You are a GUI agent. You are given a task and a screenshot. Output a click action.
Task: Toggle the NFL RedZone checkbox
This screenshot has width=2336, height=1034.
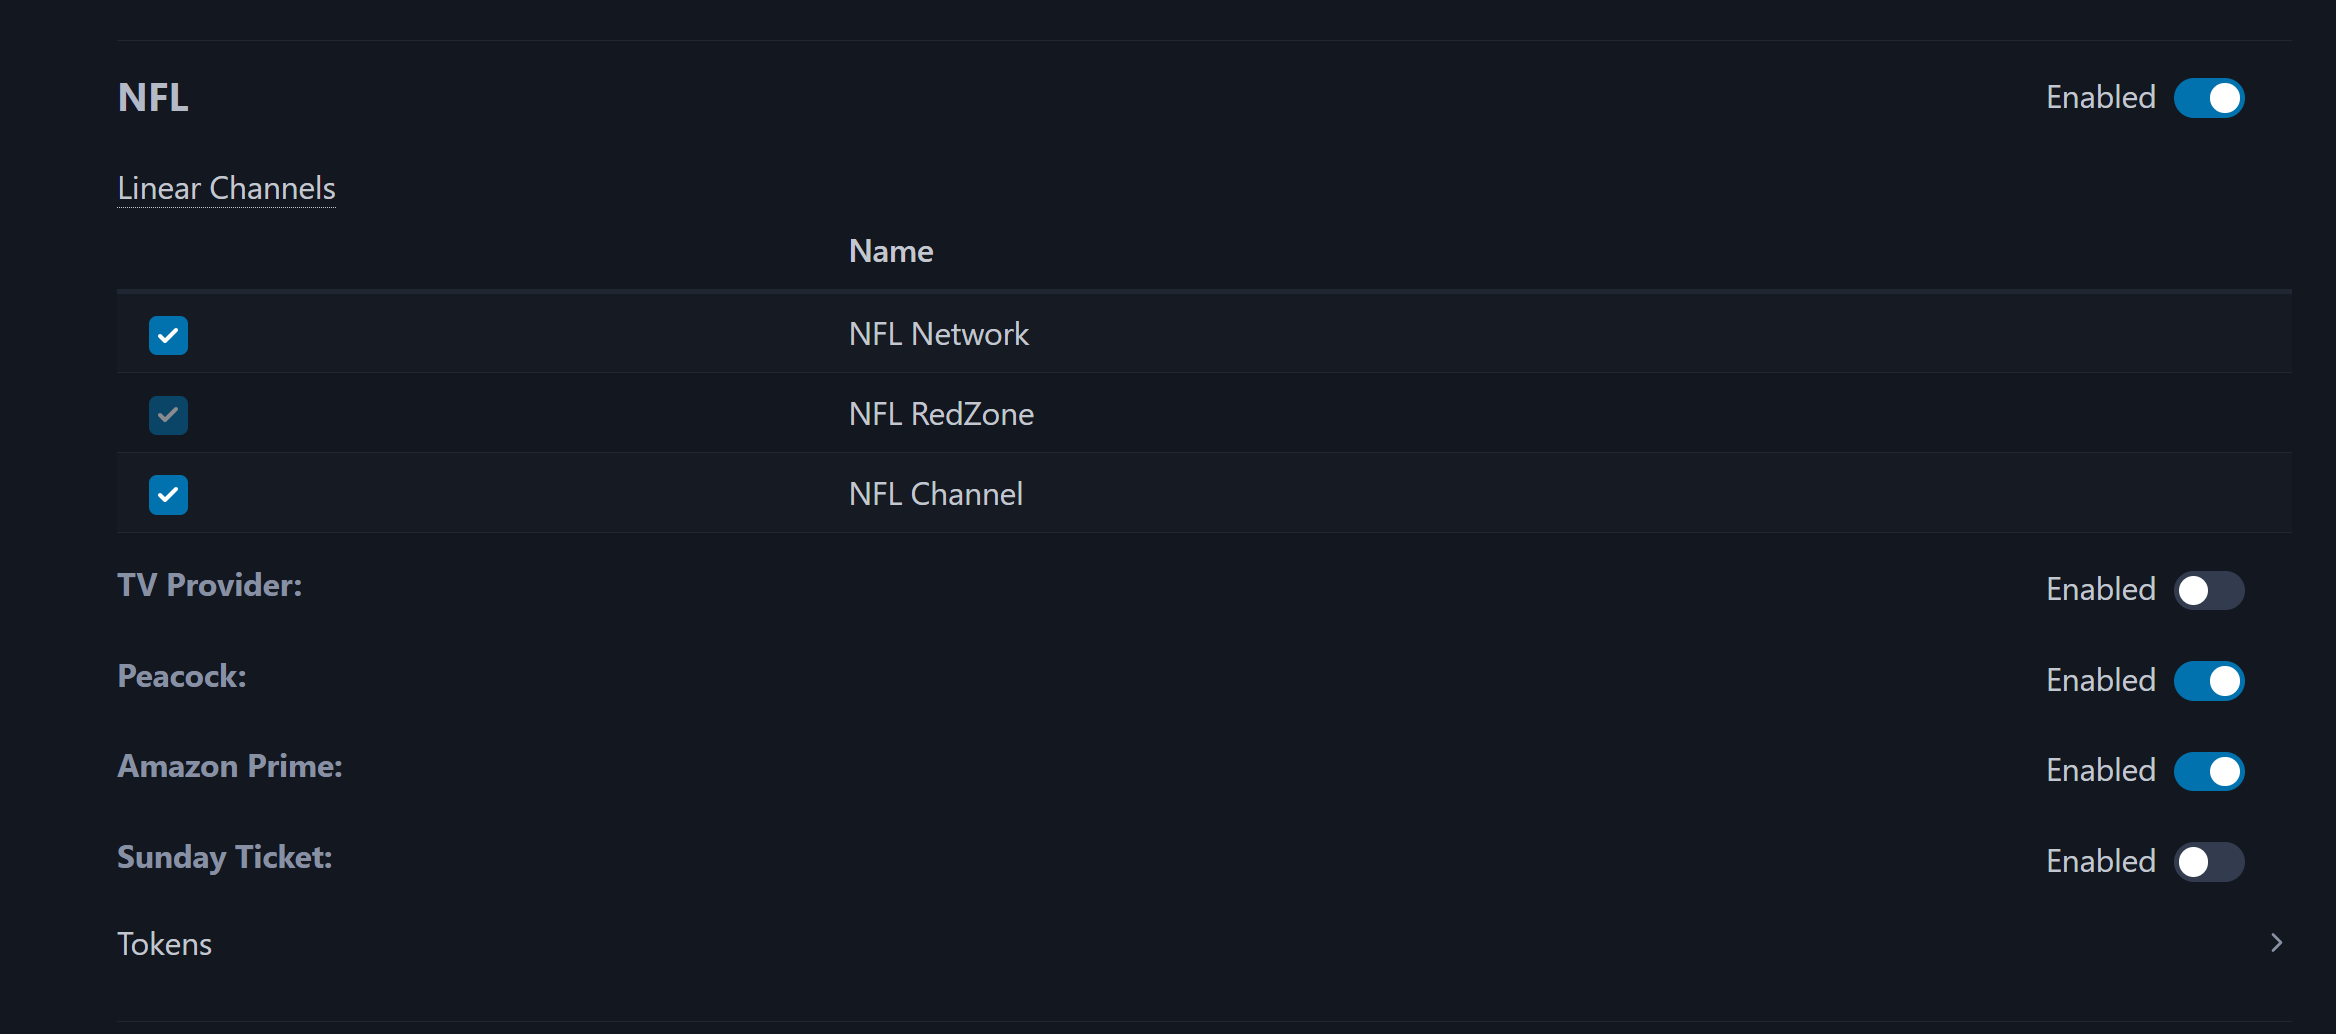168,415
